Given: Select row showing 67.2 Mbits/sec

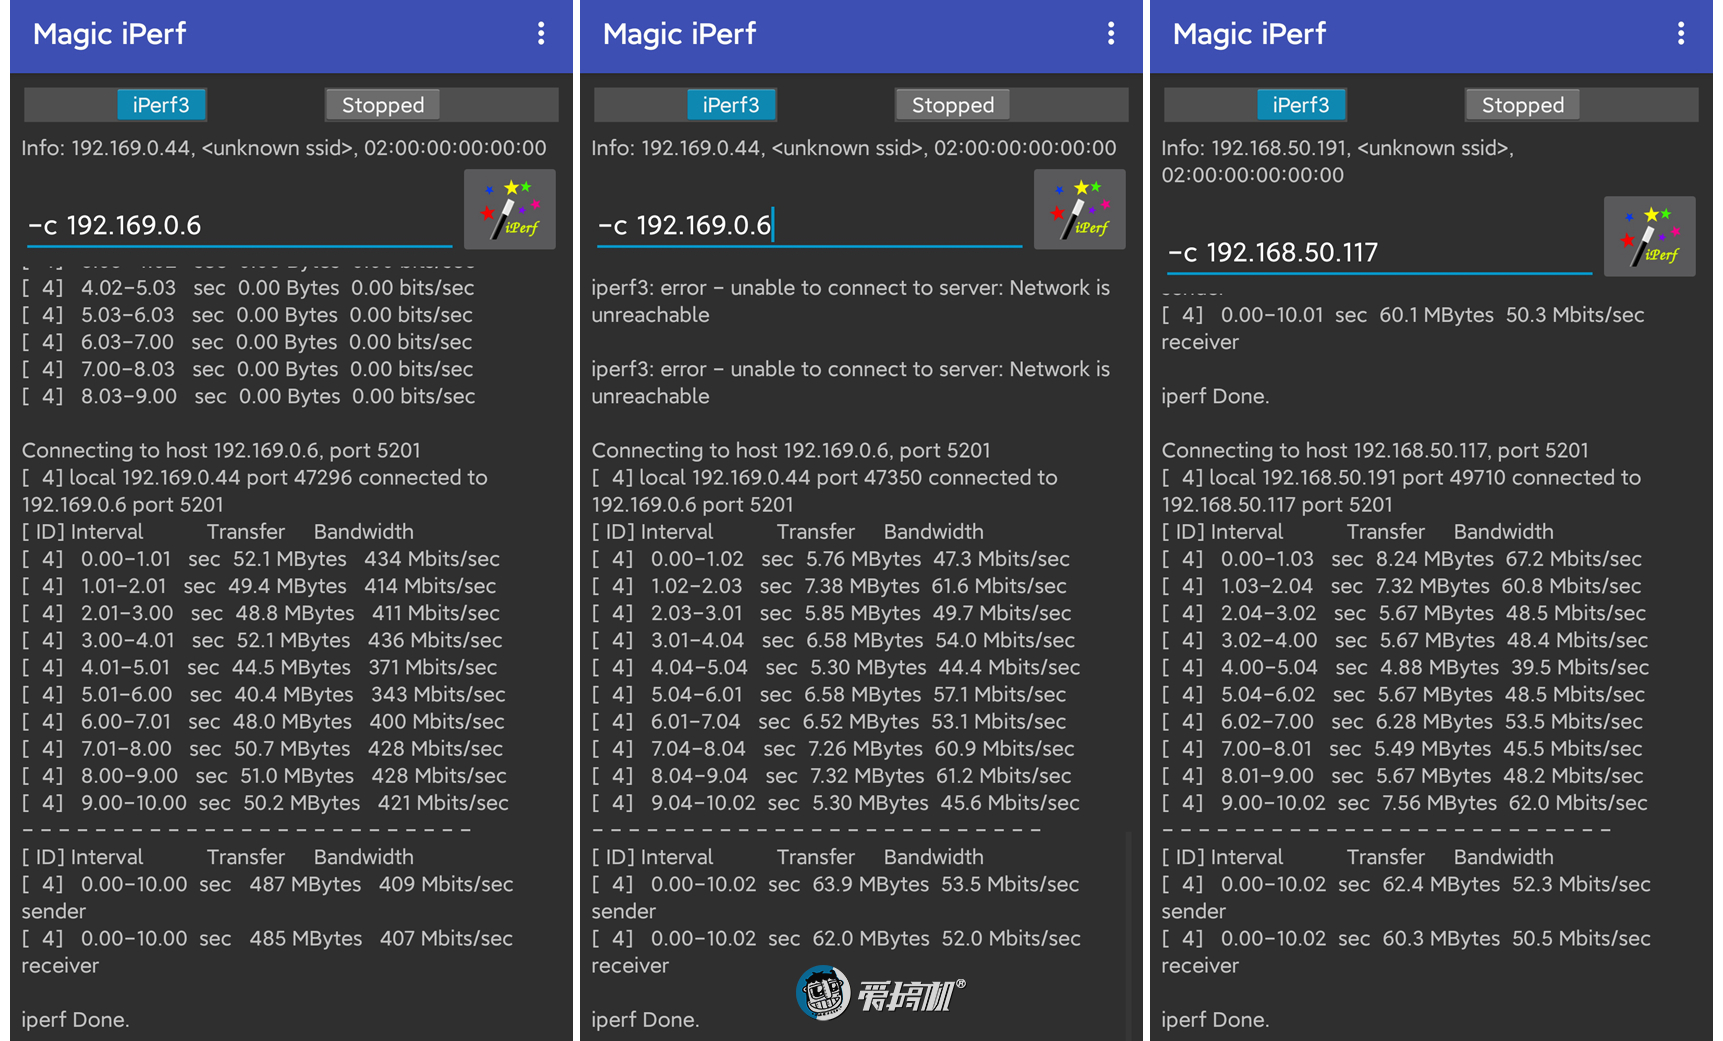Looking at the screenshot, I should [1402, 559].
